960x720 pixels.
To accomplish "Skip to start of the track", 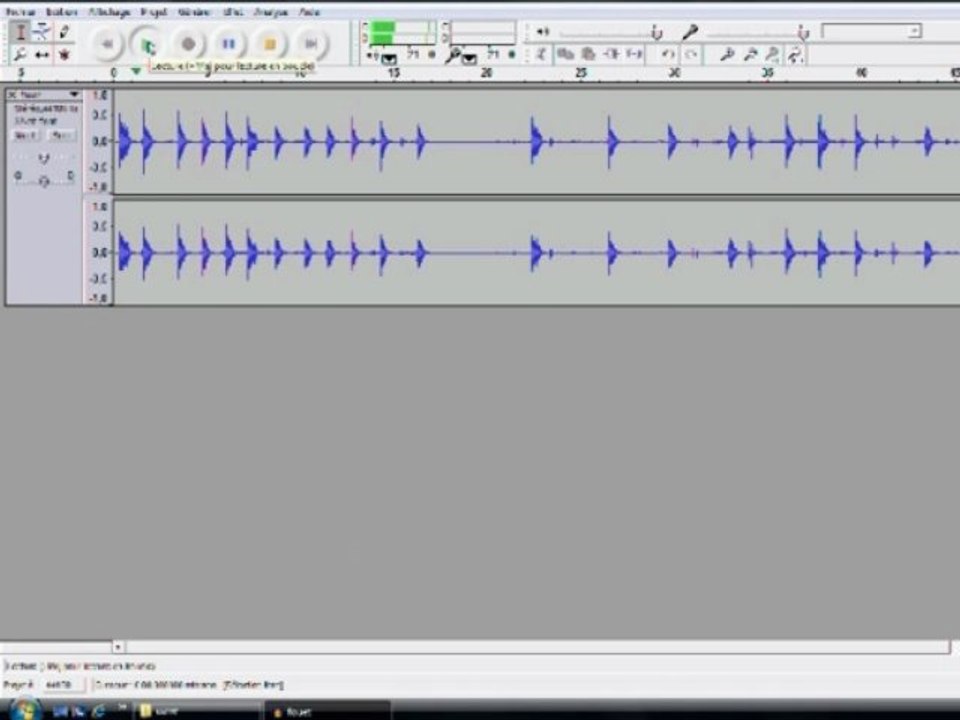I will pos(107,43).
